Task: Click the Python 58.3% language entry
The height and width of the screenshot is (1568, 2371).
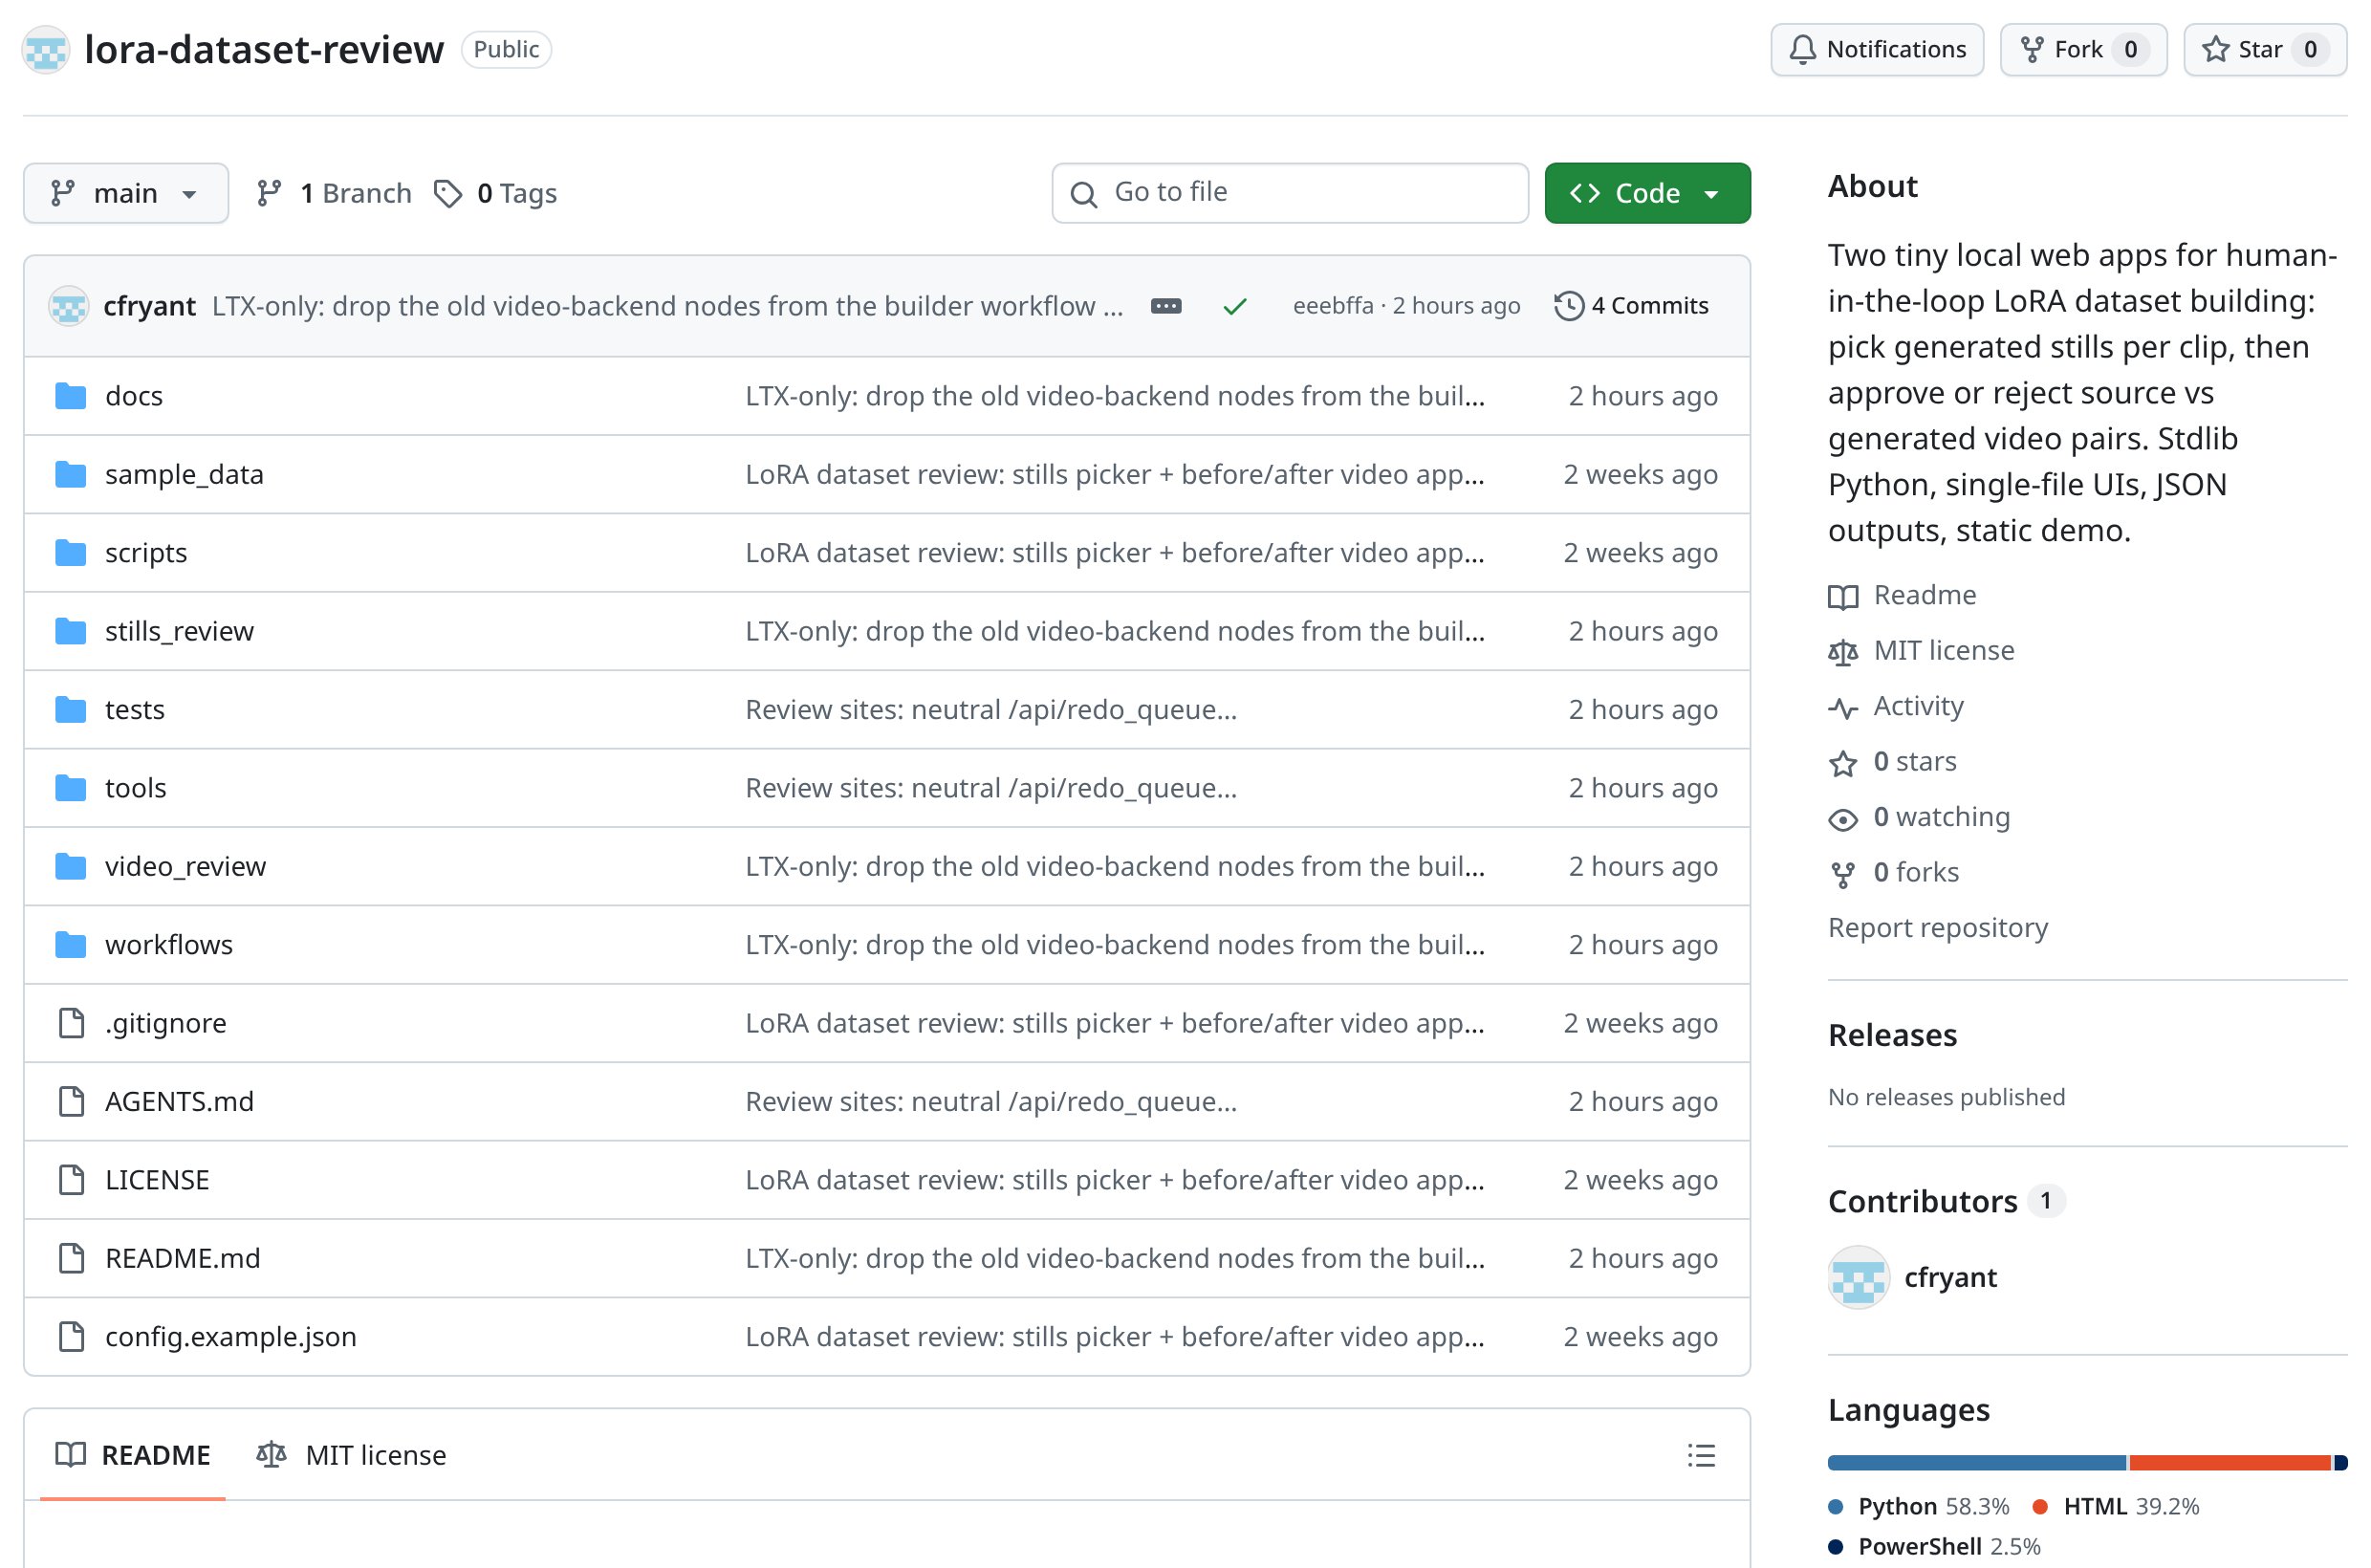Action: [1918, 1506]
